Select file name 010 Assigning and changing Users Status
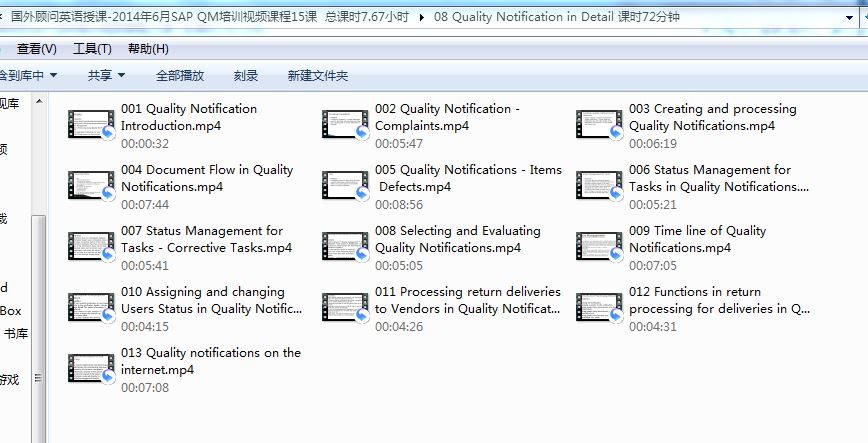868x443 pixels. 211,300
